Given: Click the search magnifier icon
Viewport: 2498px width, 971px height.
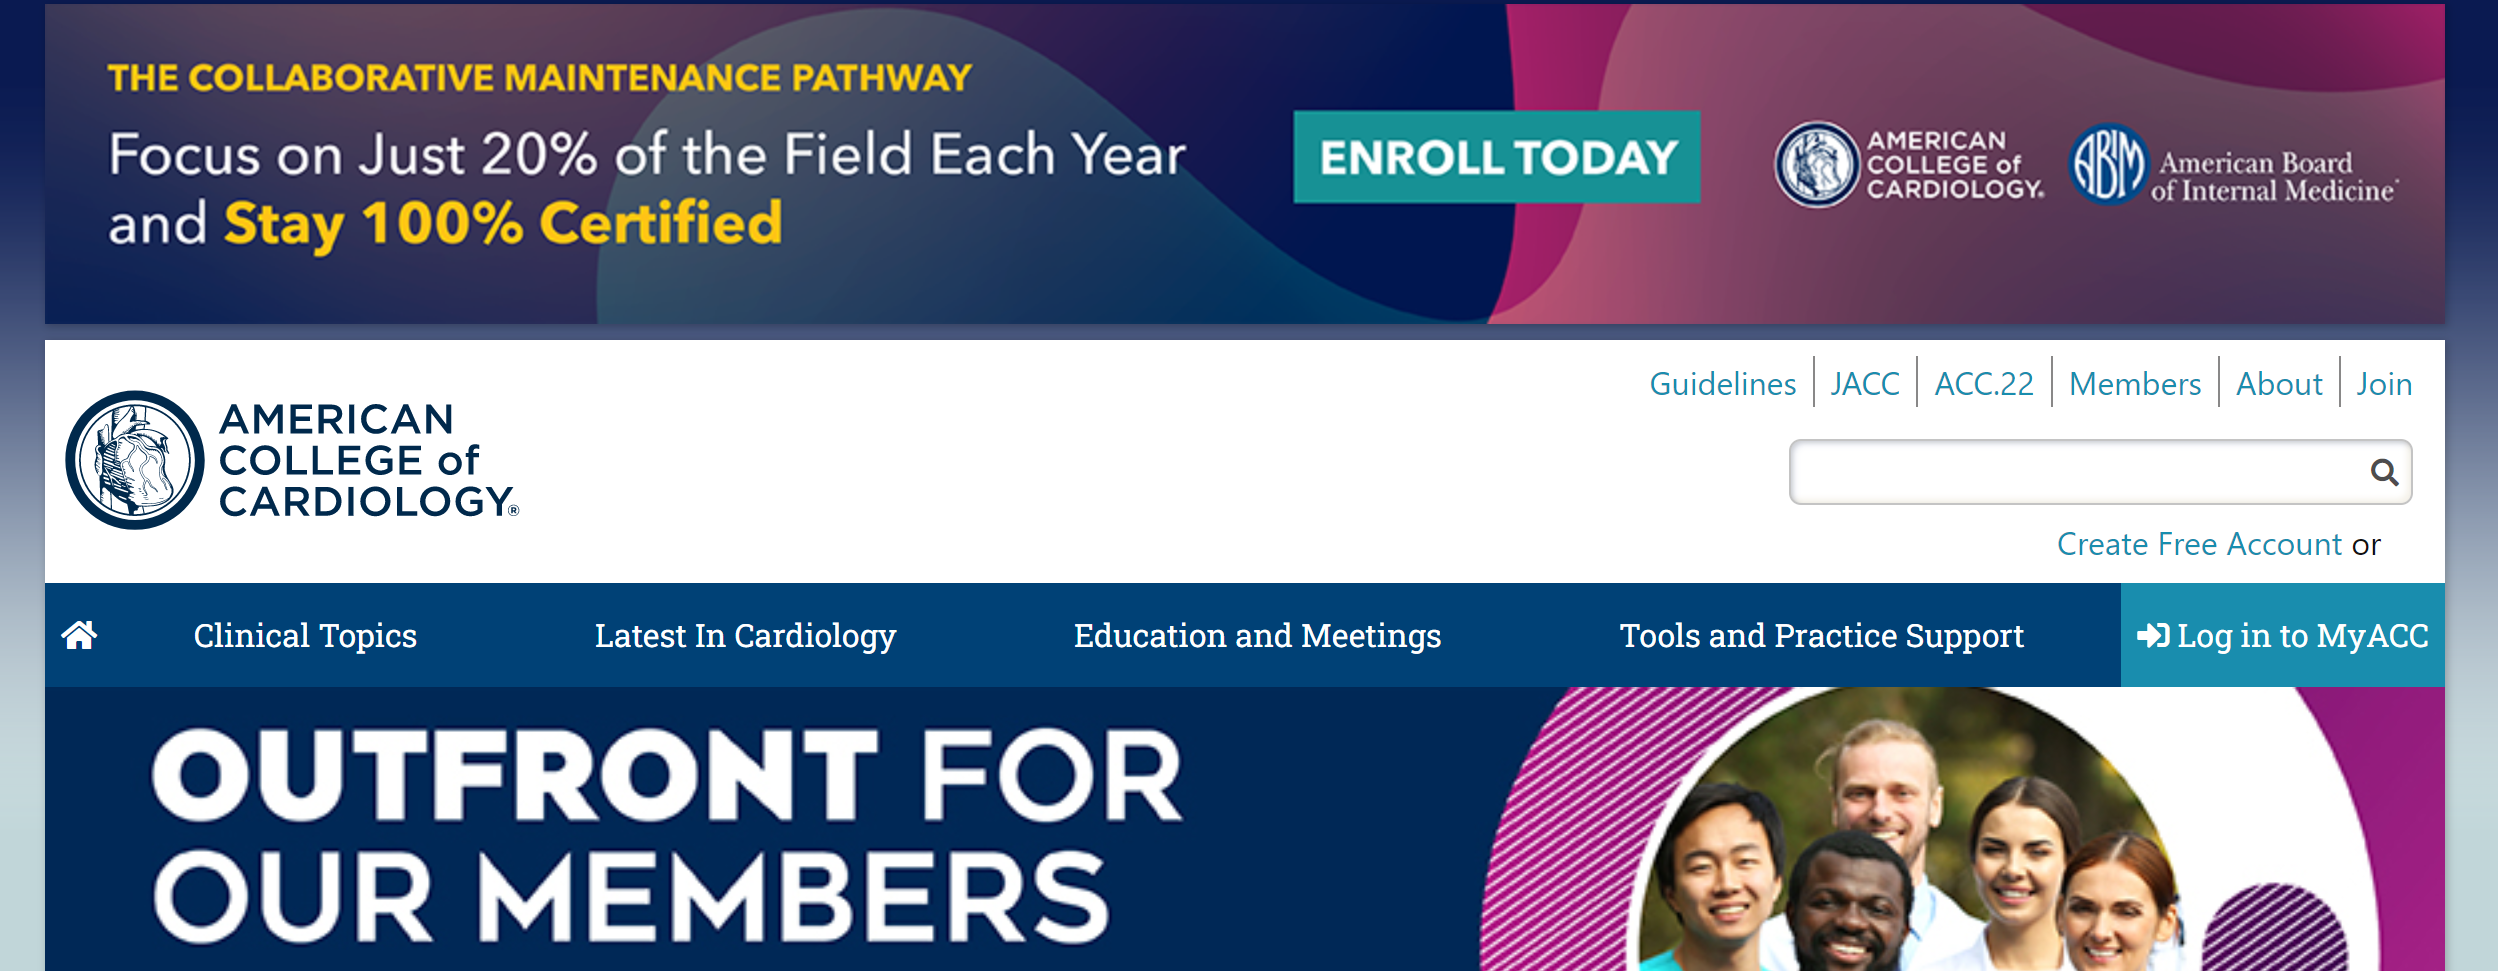Looking at the screenshot, I should pos(2384,472).
